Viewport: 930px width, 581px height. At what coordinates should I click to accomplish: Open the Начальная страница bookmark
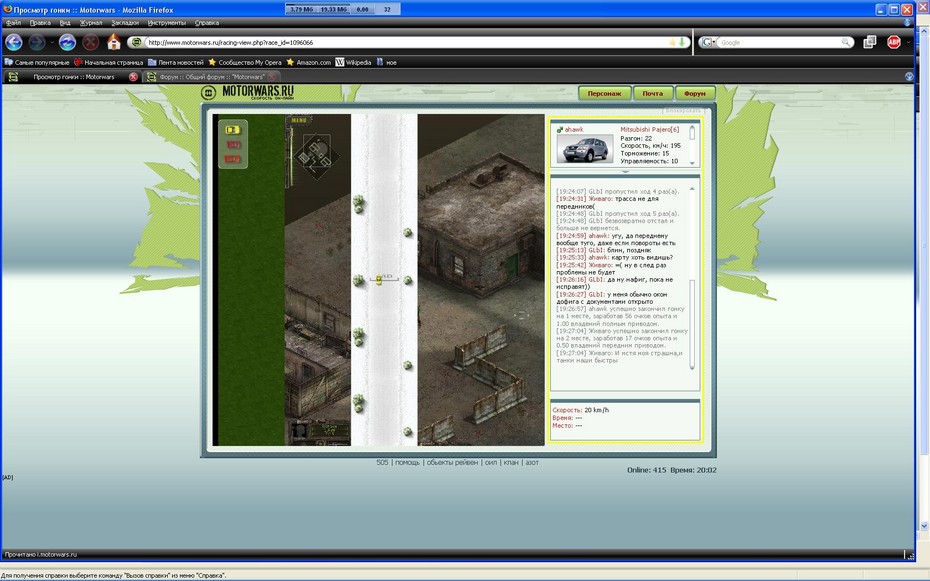click(x=109, y=62)
